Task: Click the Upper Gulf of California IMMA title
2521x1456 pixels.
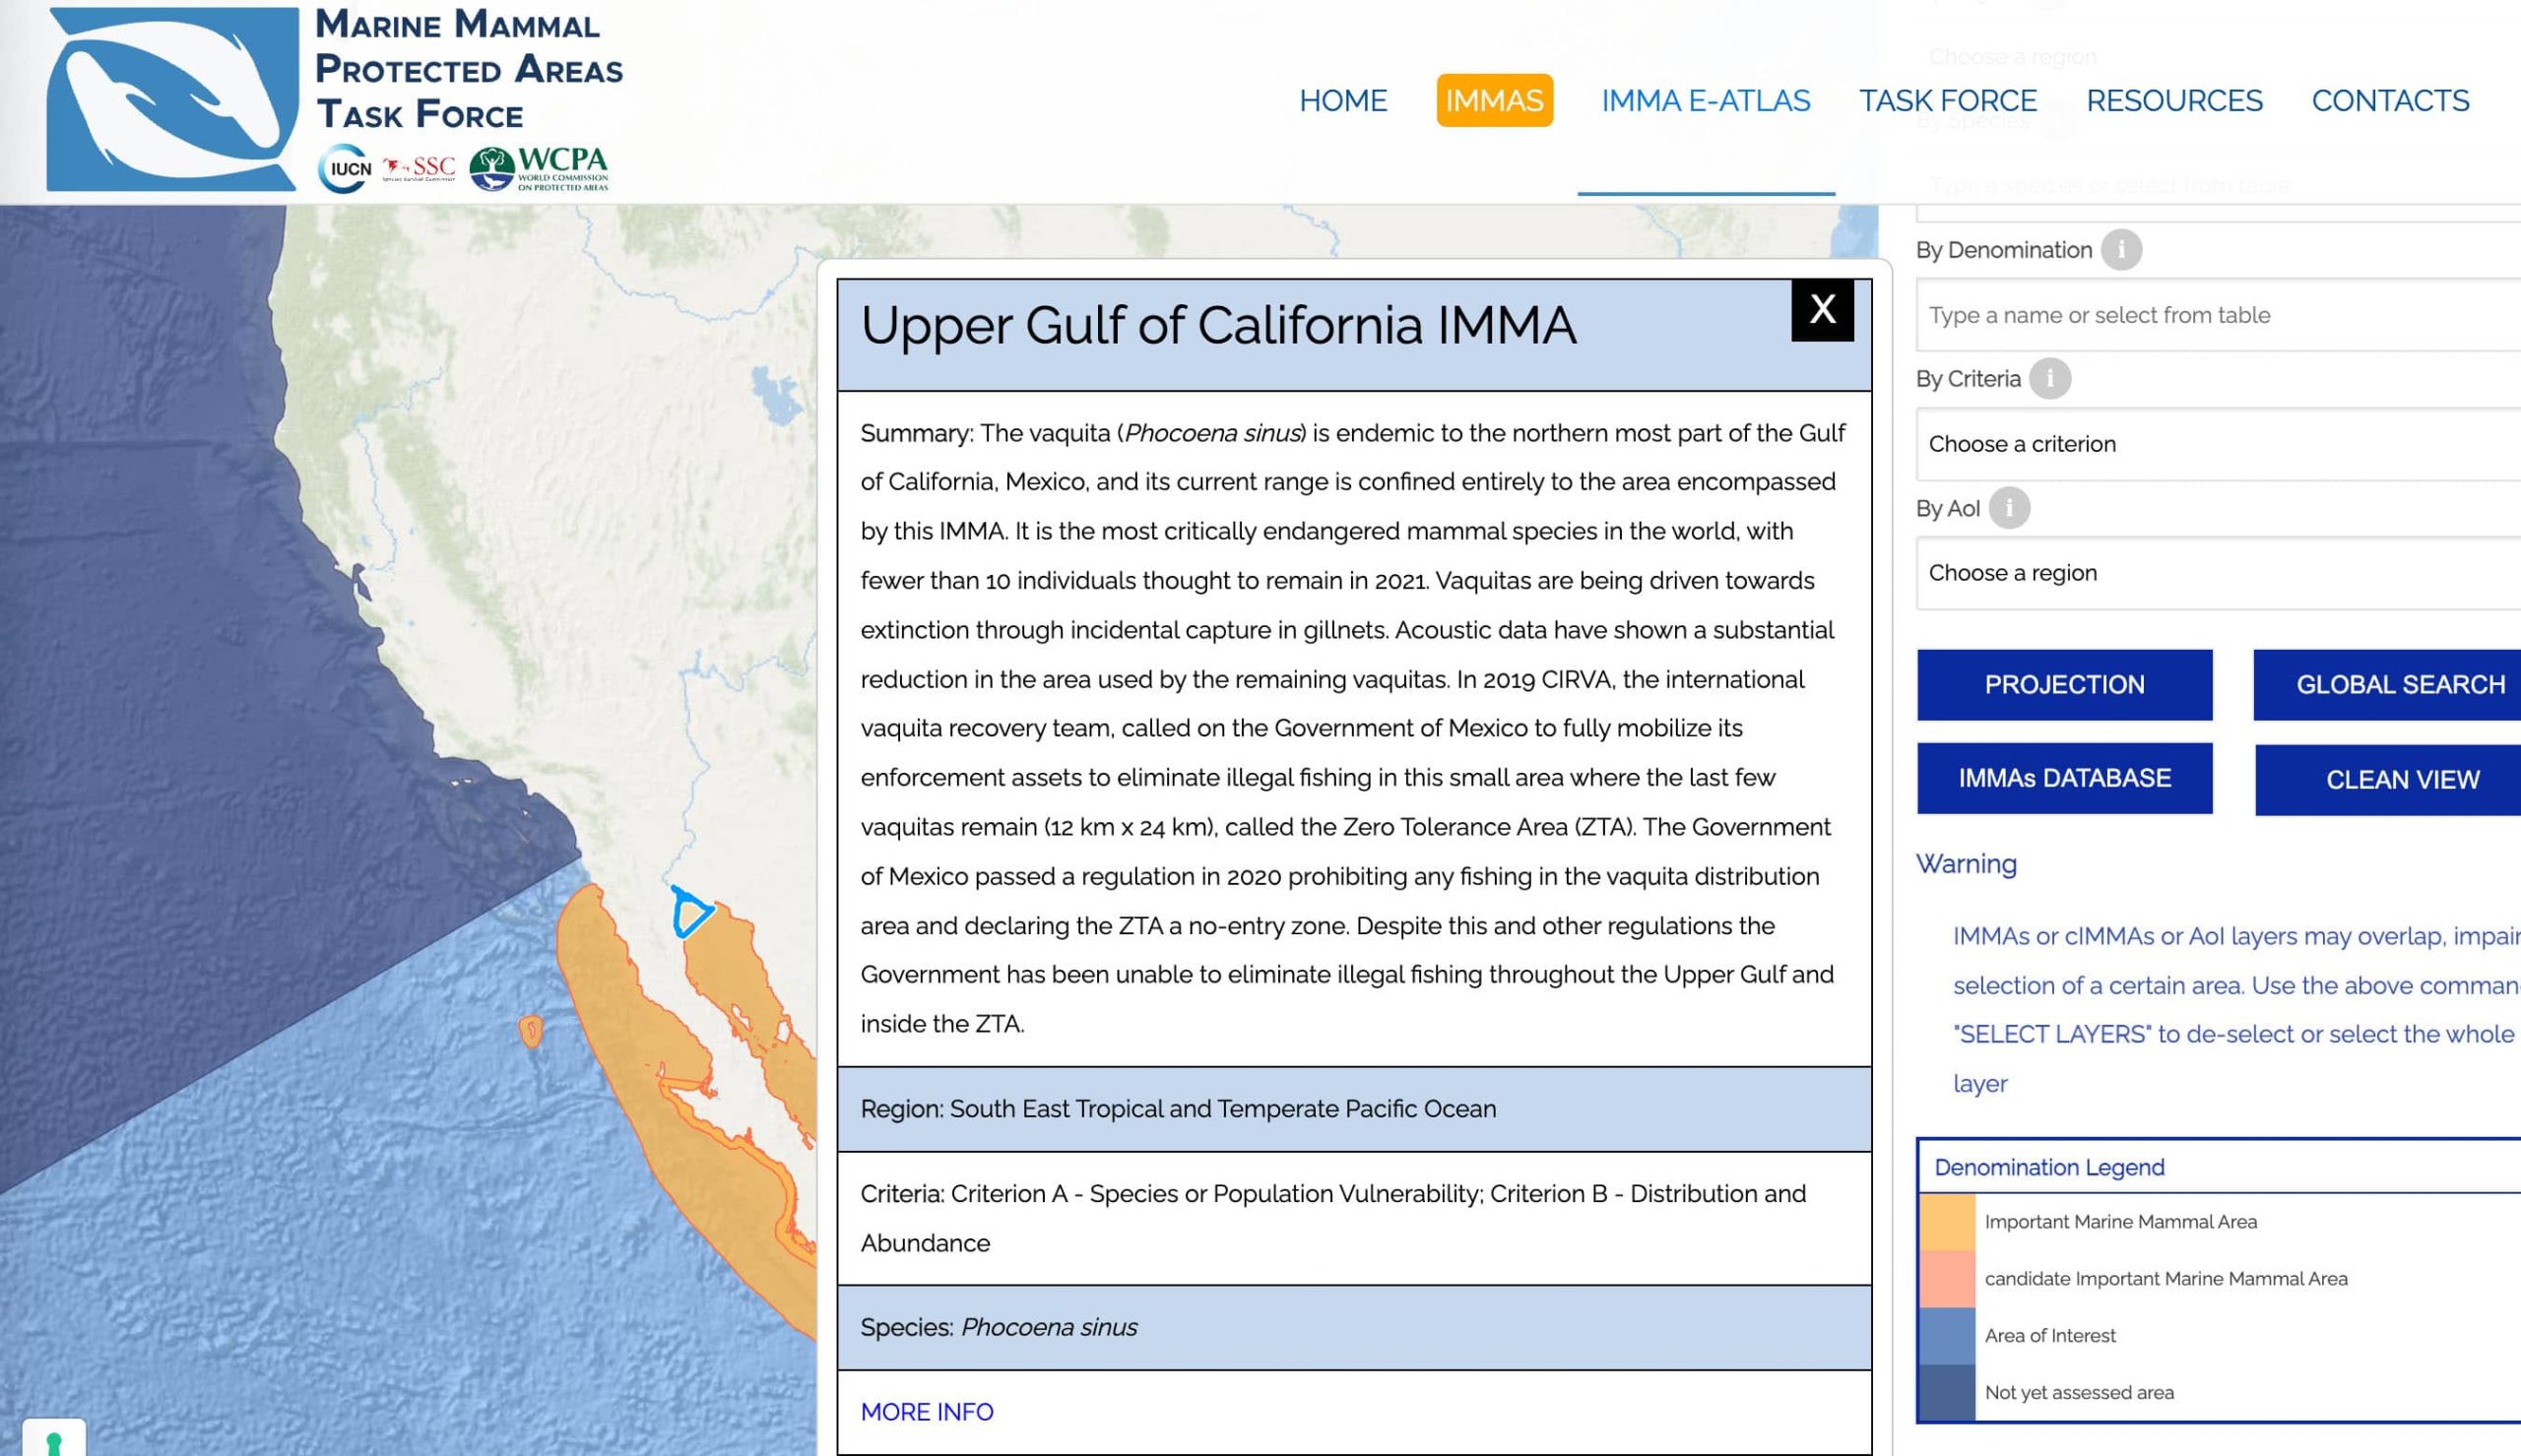Action: 1218,326
